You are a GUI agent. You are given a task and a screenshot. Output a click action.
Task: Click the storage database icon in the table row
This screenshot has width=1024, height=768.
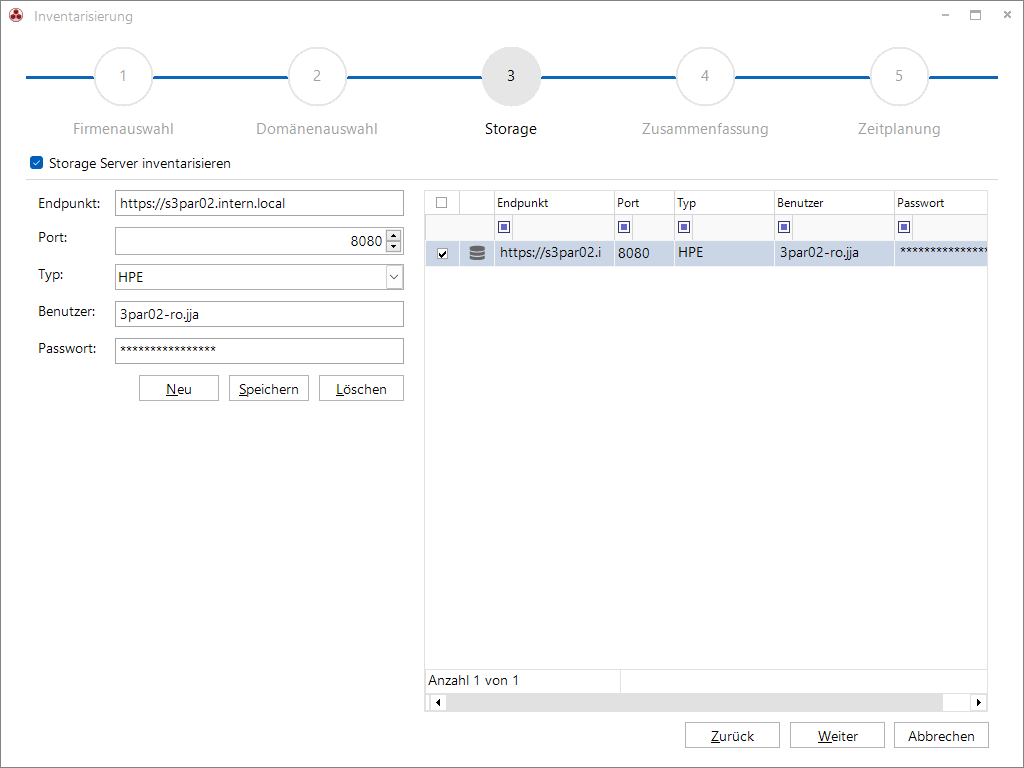pos(477,253)
